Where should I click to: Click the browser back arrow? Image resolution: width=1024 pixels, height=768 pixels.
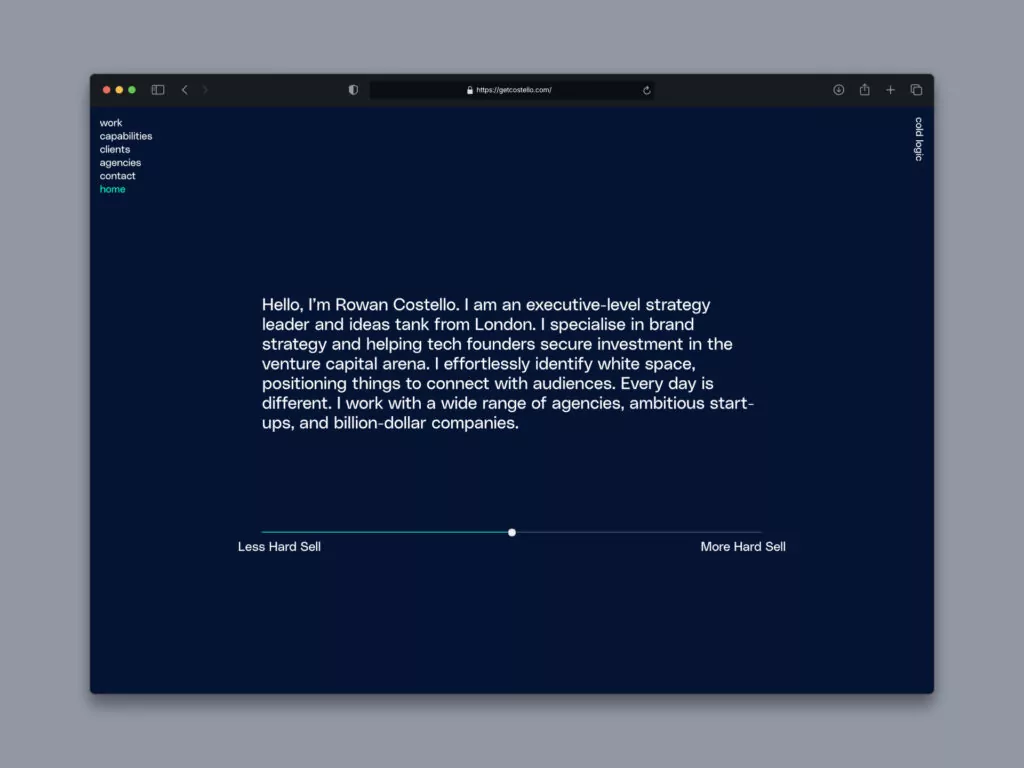(185, 90)
